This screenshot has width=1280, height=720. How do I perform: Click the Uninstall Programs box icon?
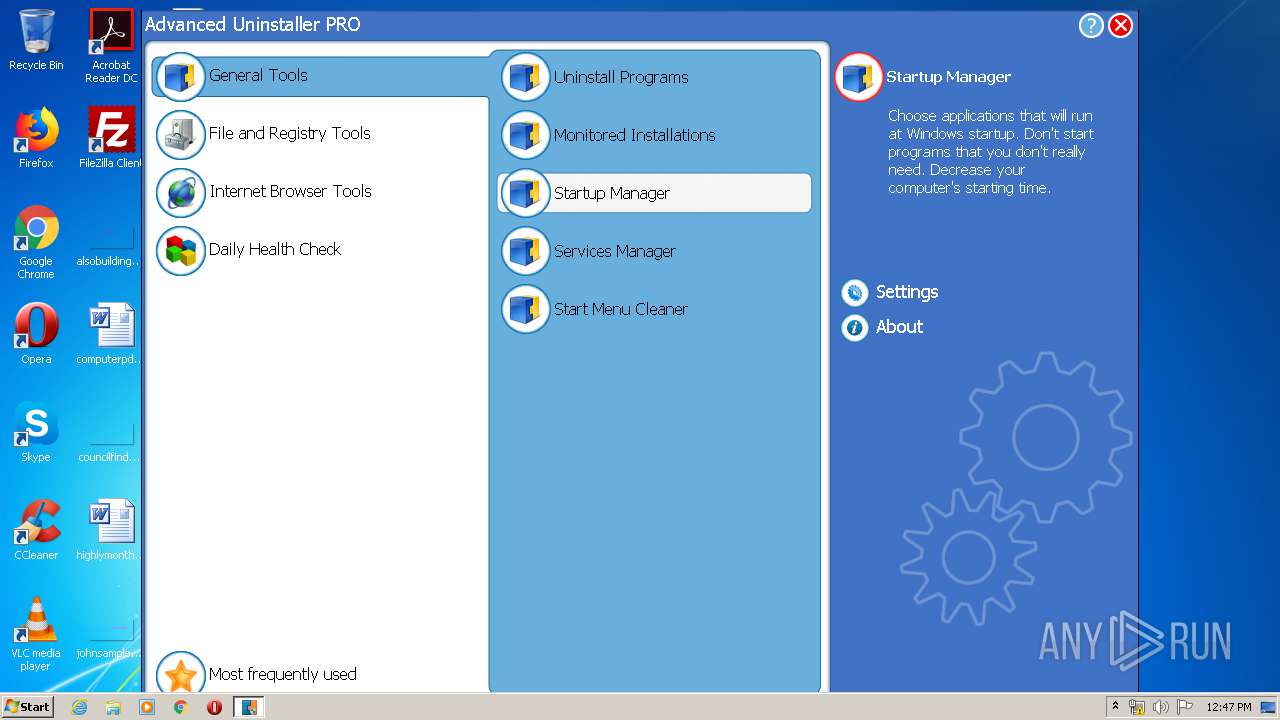click(526, 78)
